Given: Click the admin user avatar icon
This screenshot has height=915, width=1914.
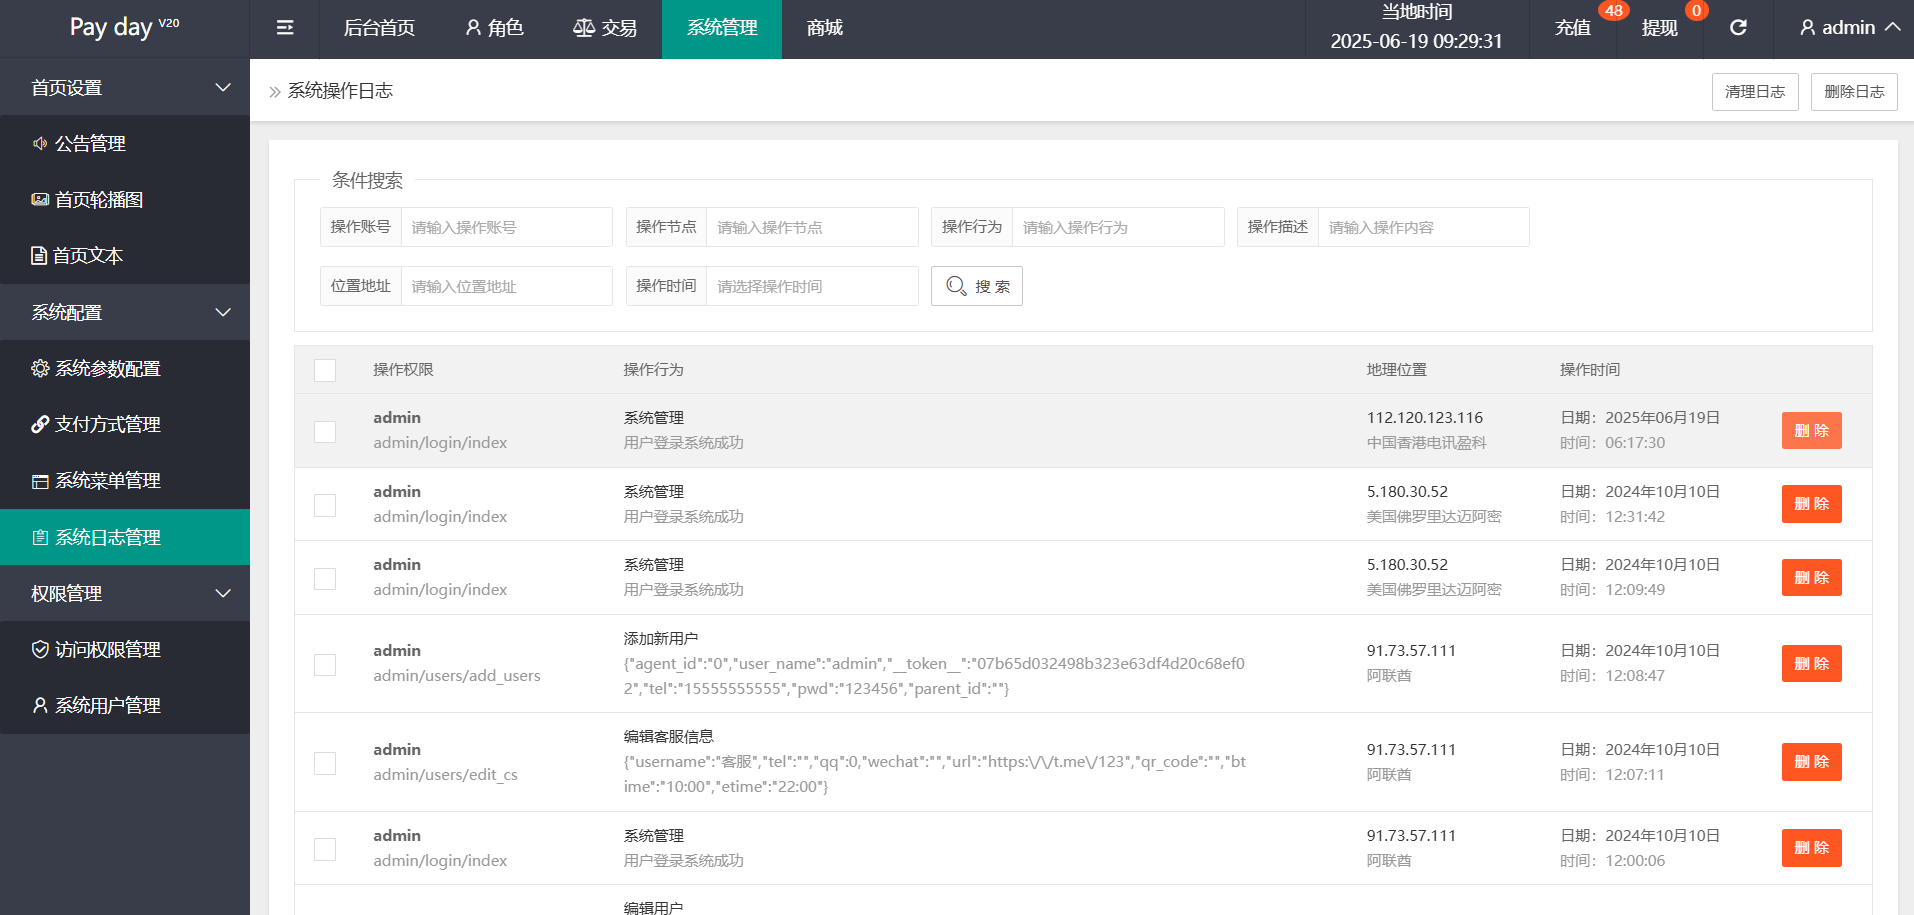Looking at the screenshot, I should pos(1807,28).
